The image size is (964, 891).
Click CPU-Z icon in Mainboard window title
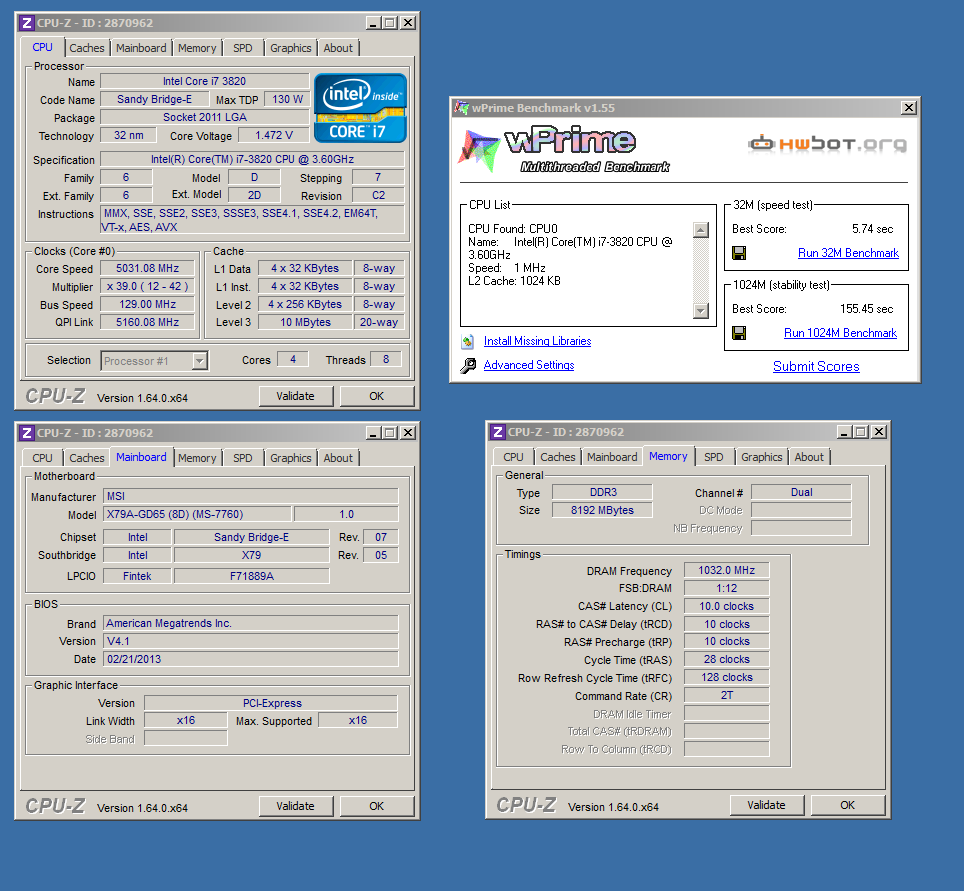[26, 433]
